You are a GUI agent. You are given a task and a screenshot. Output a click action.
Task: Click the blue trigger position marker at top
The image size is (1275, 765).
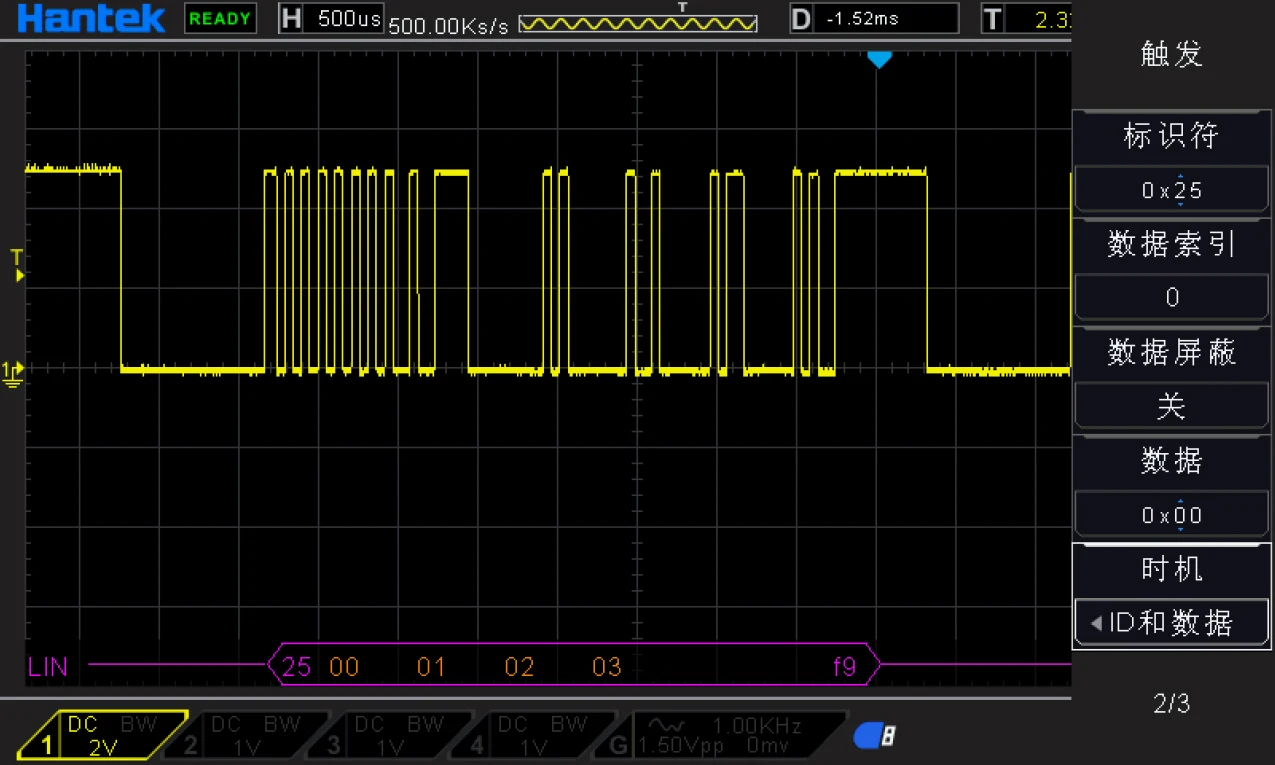point(878,61)
